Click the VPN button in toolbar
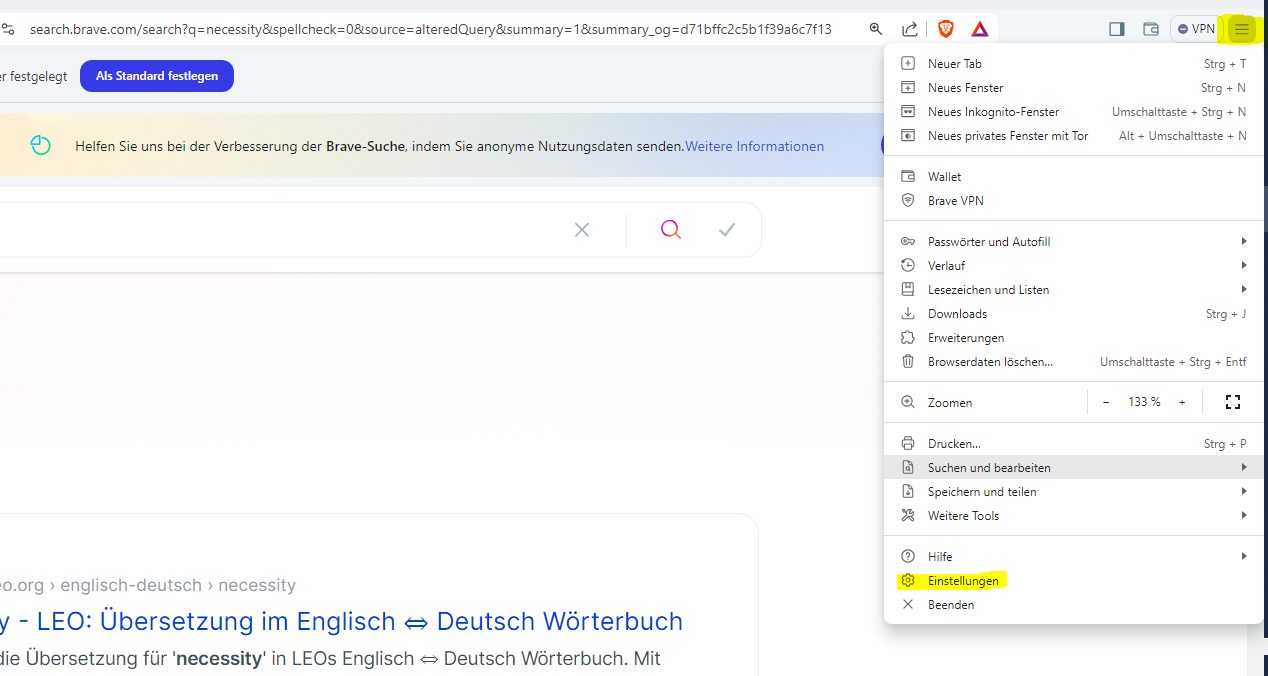Viewport: 1268px width, 676px height. click(1196, 29)
